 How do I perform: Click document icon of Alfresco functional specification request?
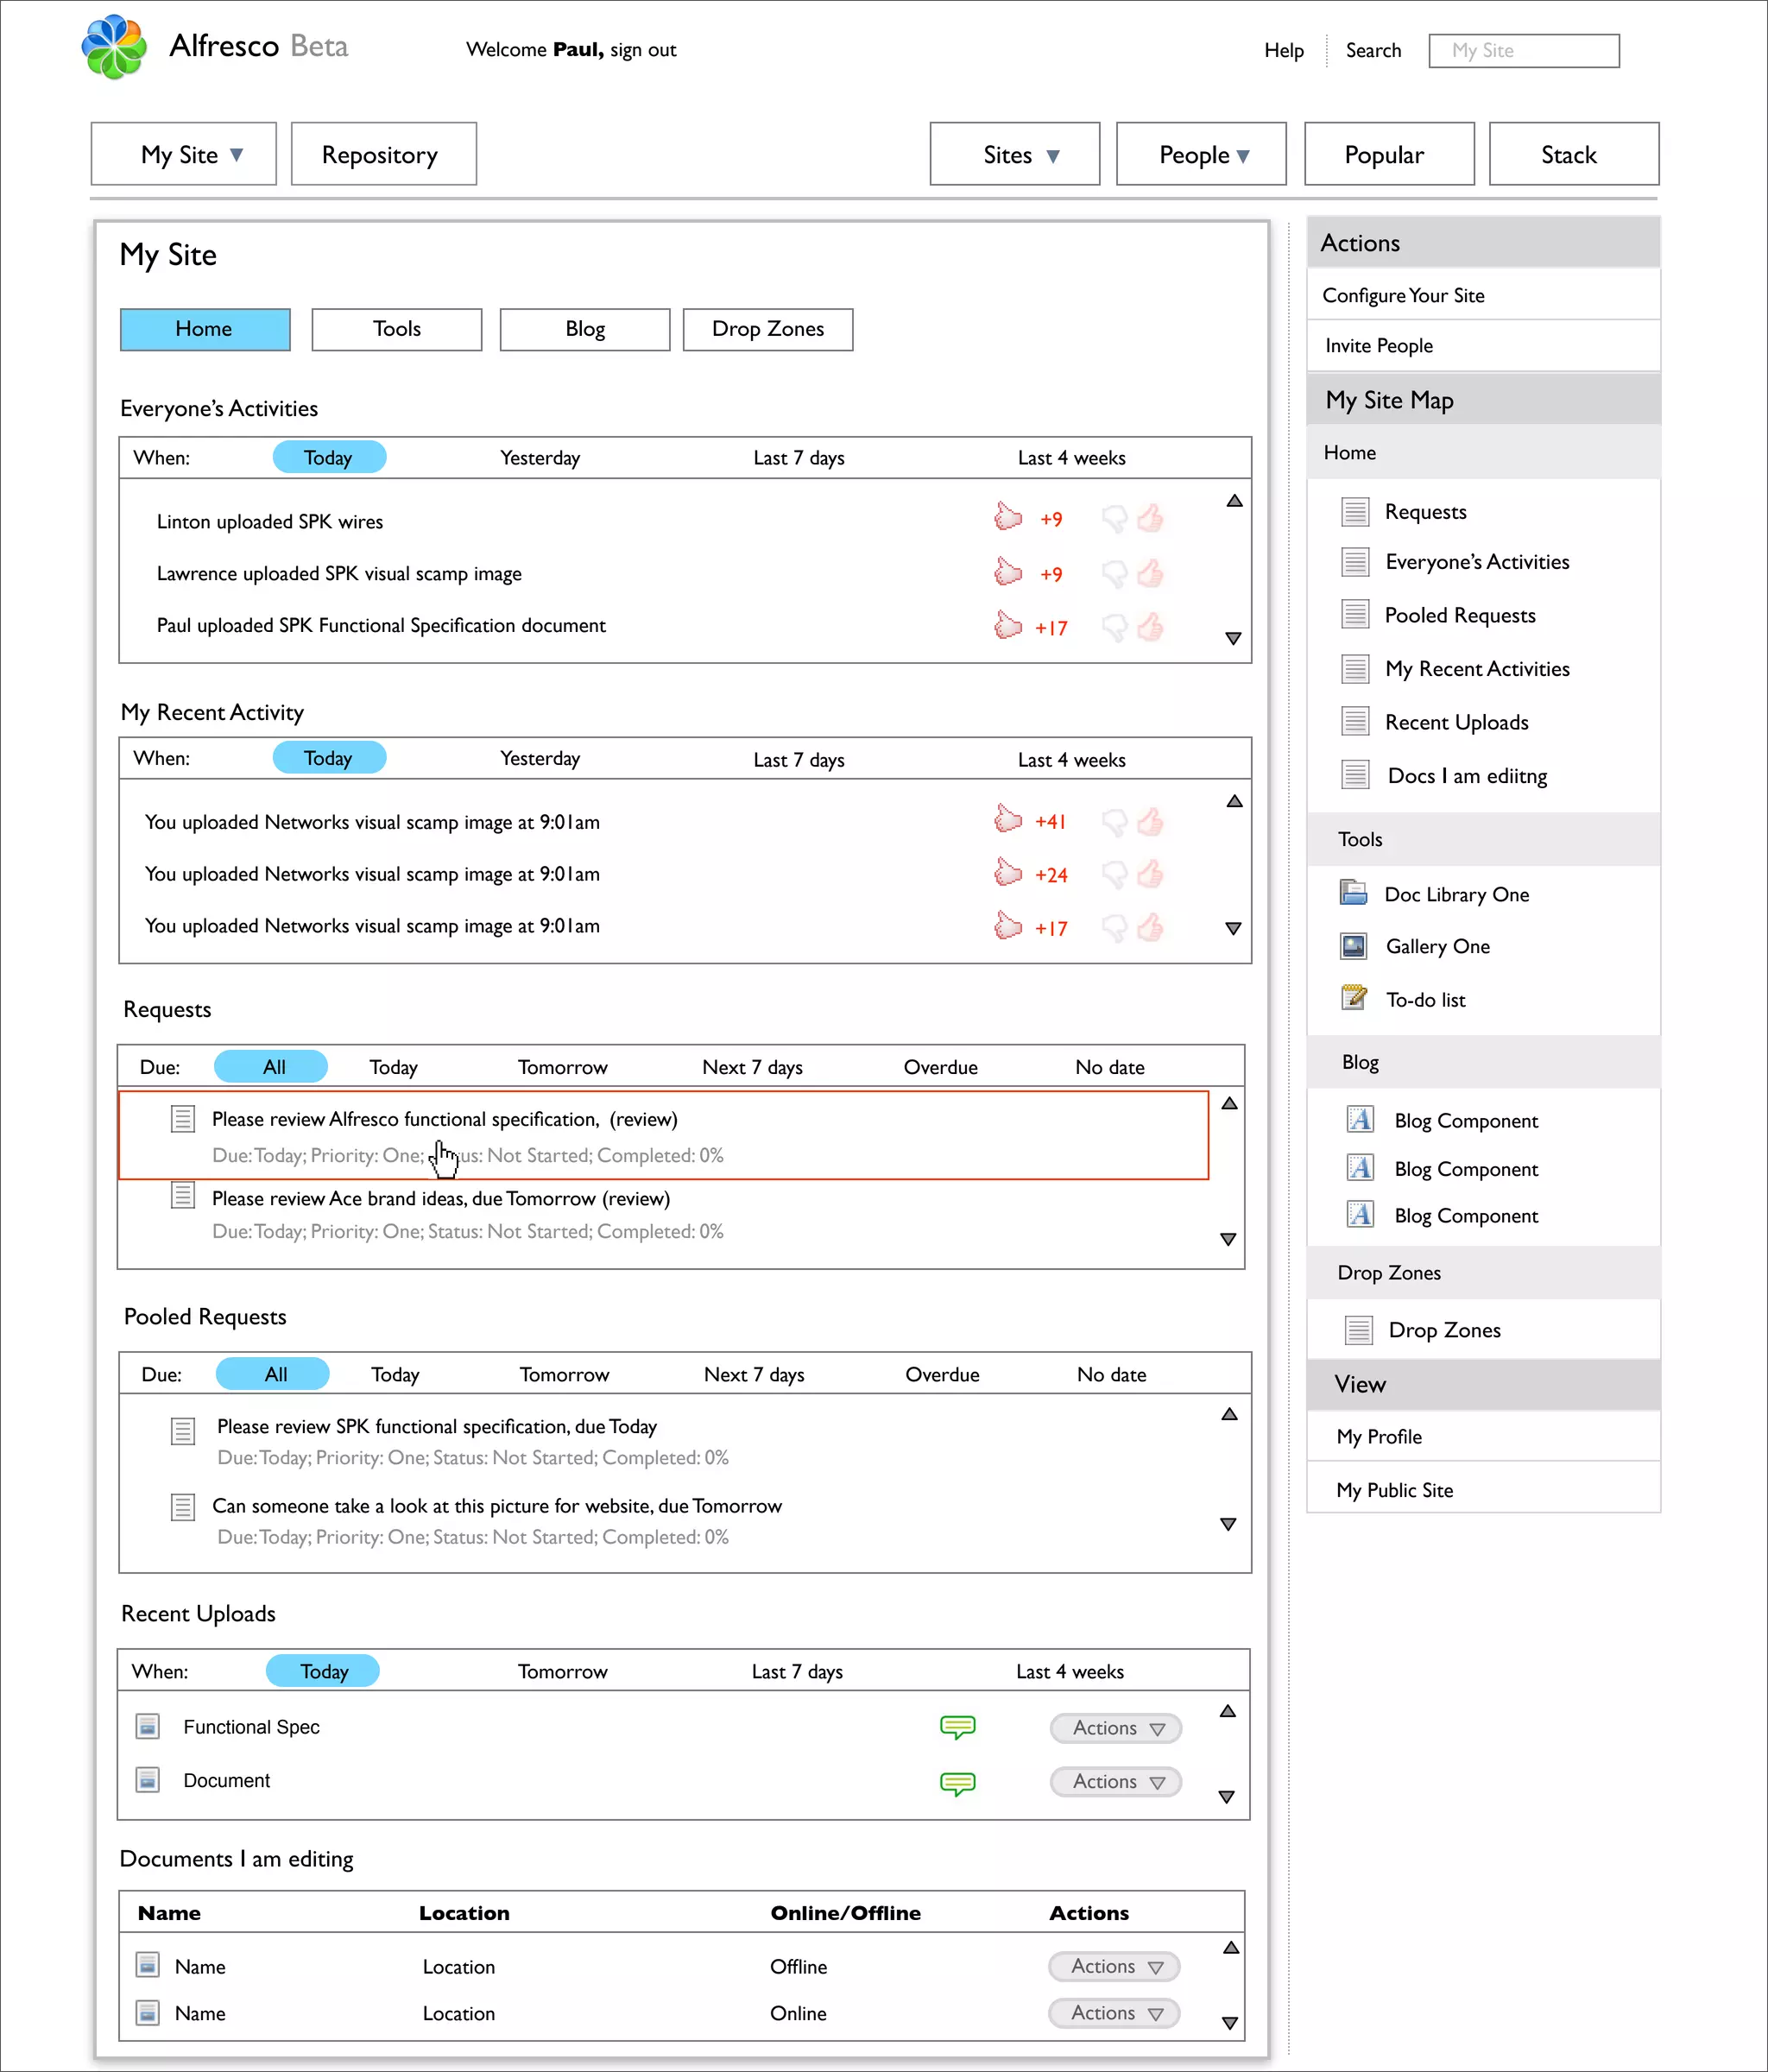pos(182,1118)
